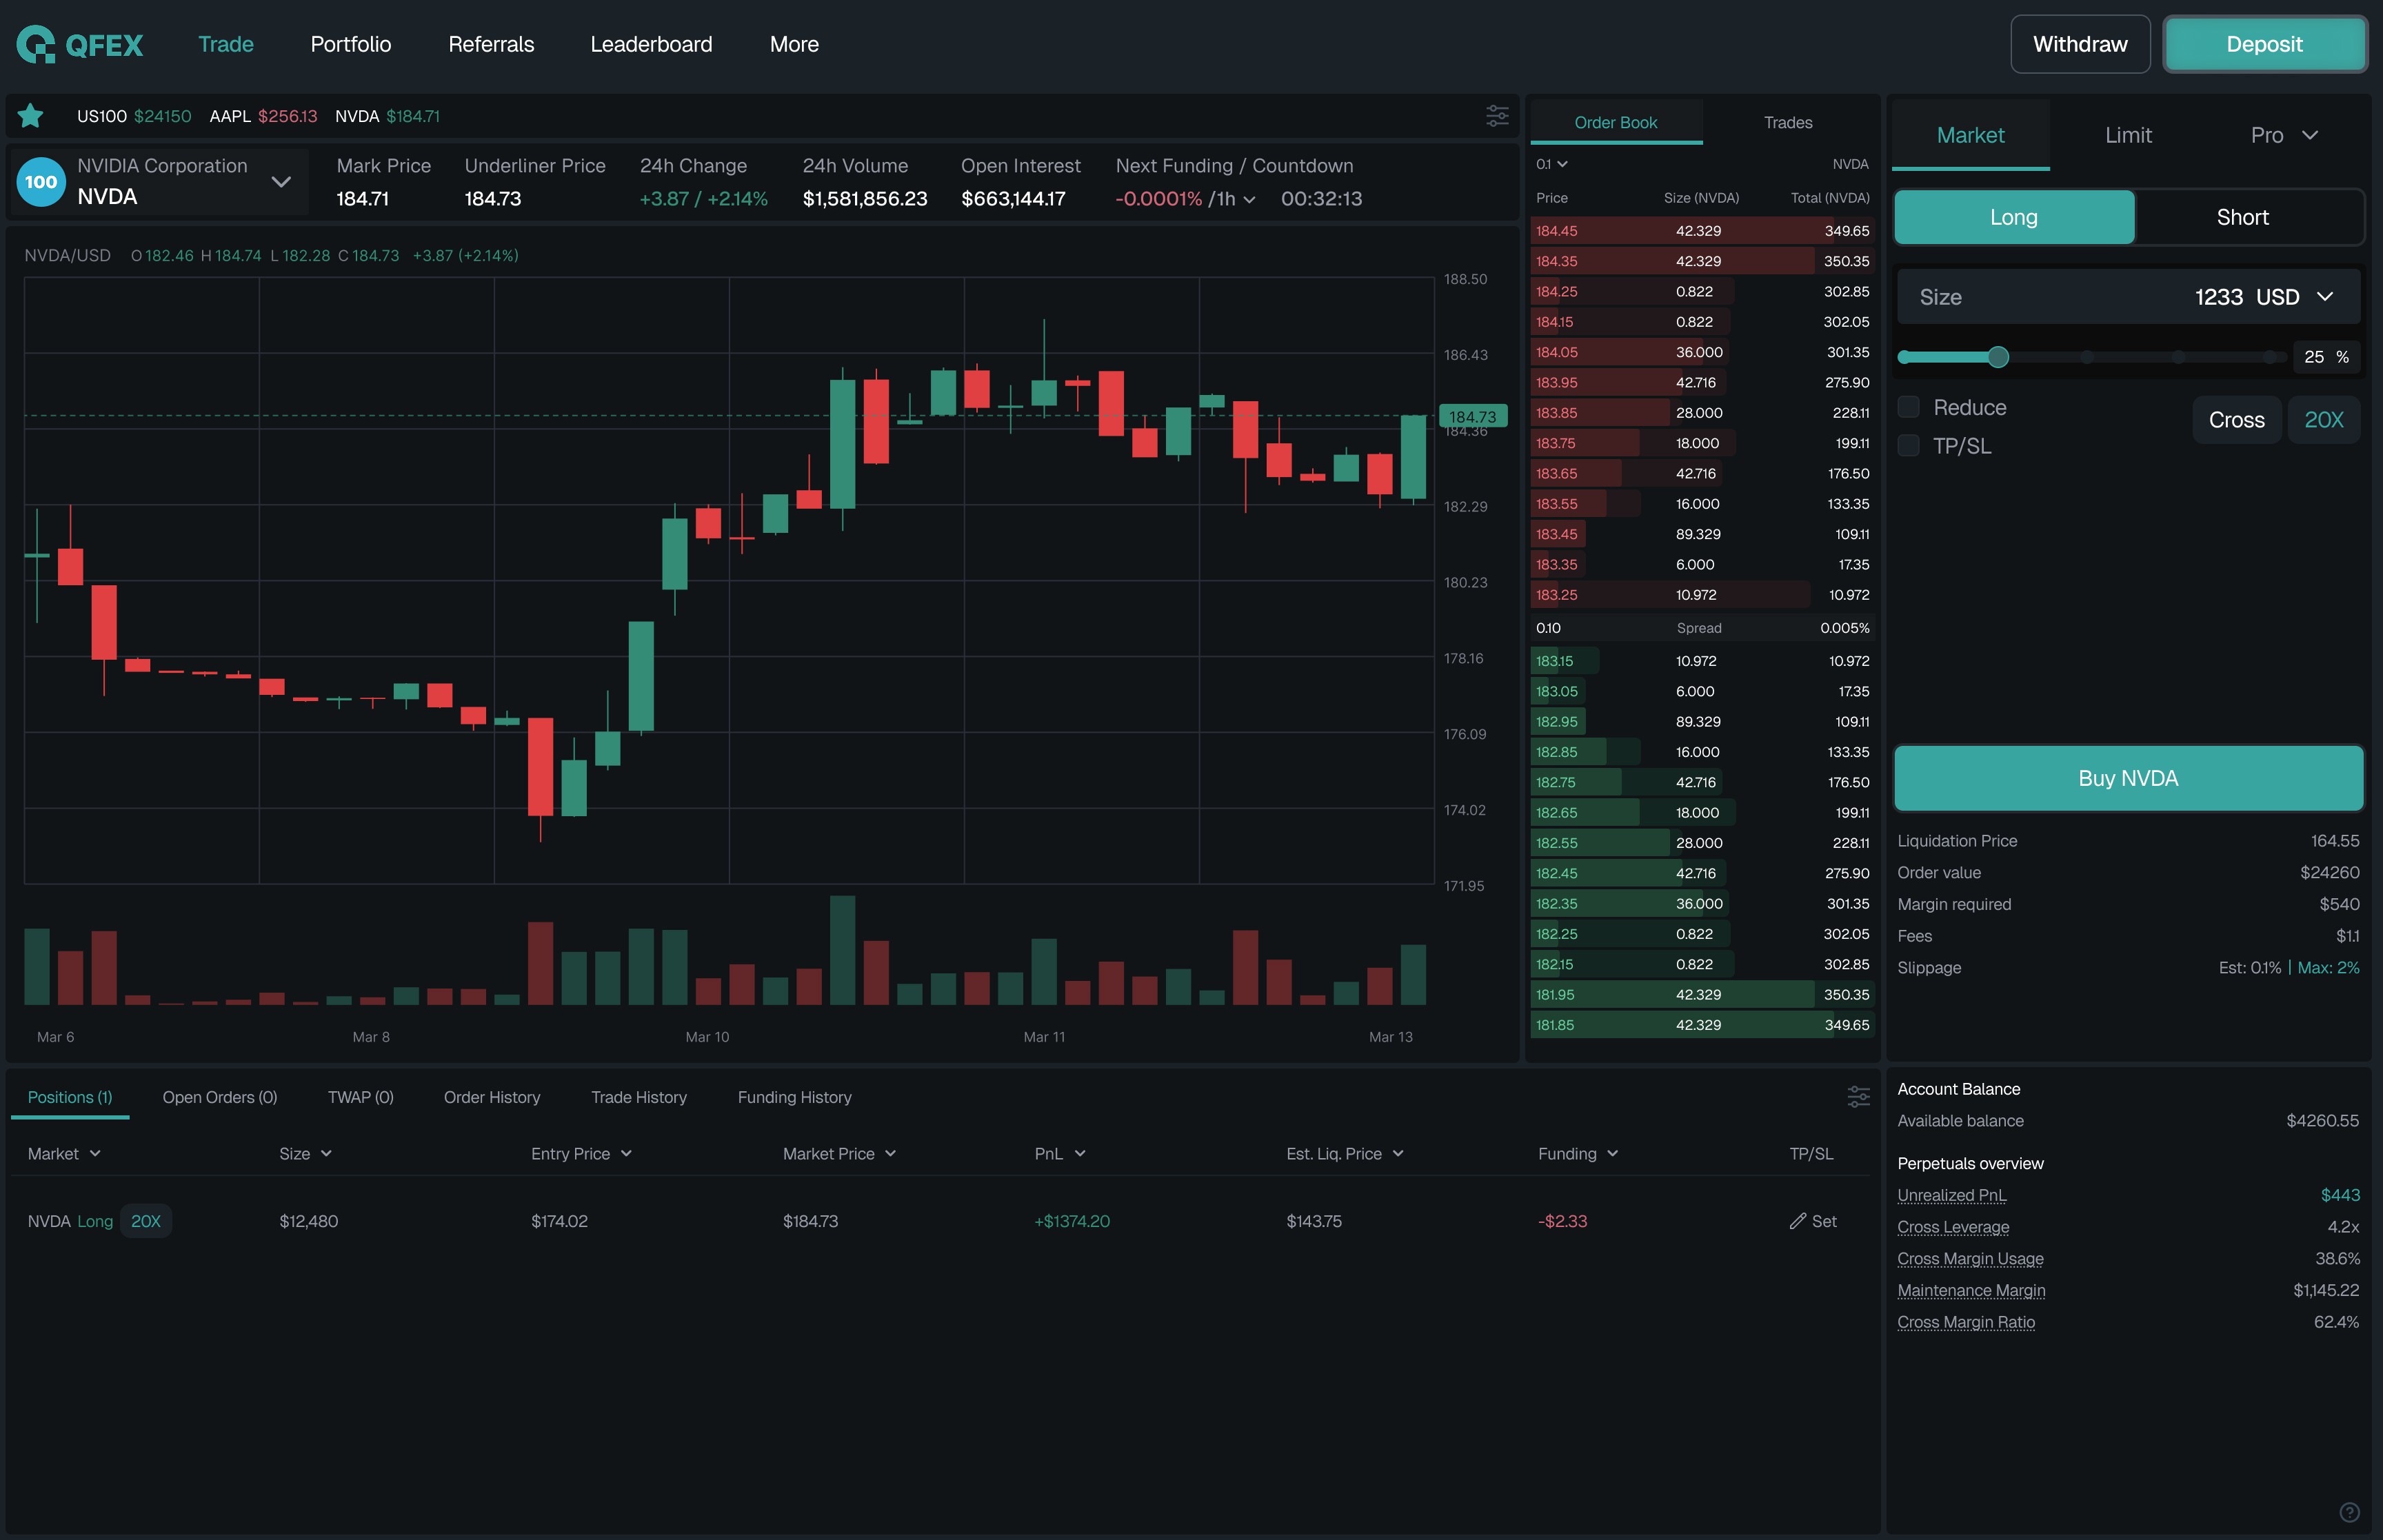Click the favorites star icon

tap(31, 116)
